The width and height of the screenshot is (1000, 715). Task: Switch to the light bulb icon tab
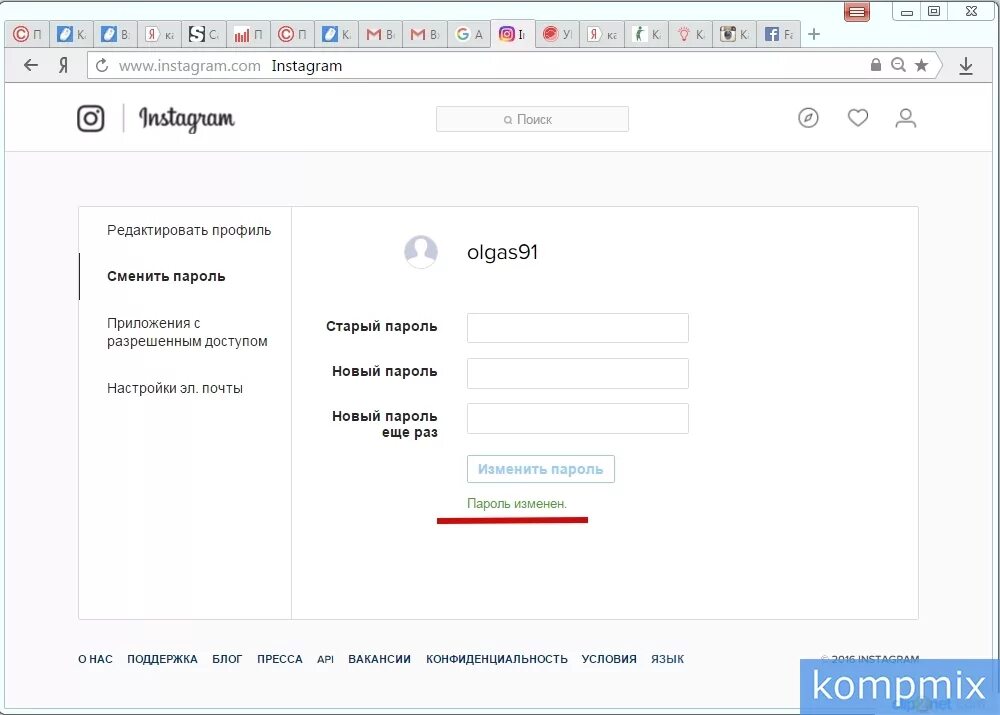(x=691, y=34)
